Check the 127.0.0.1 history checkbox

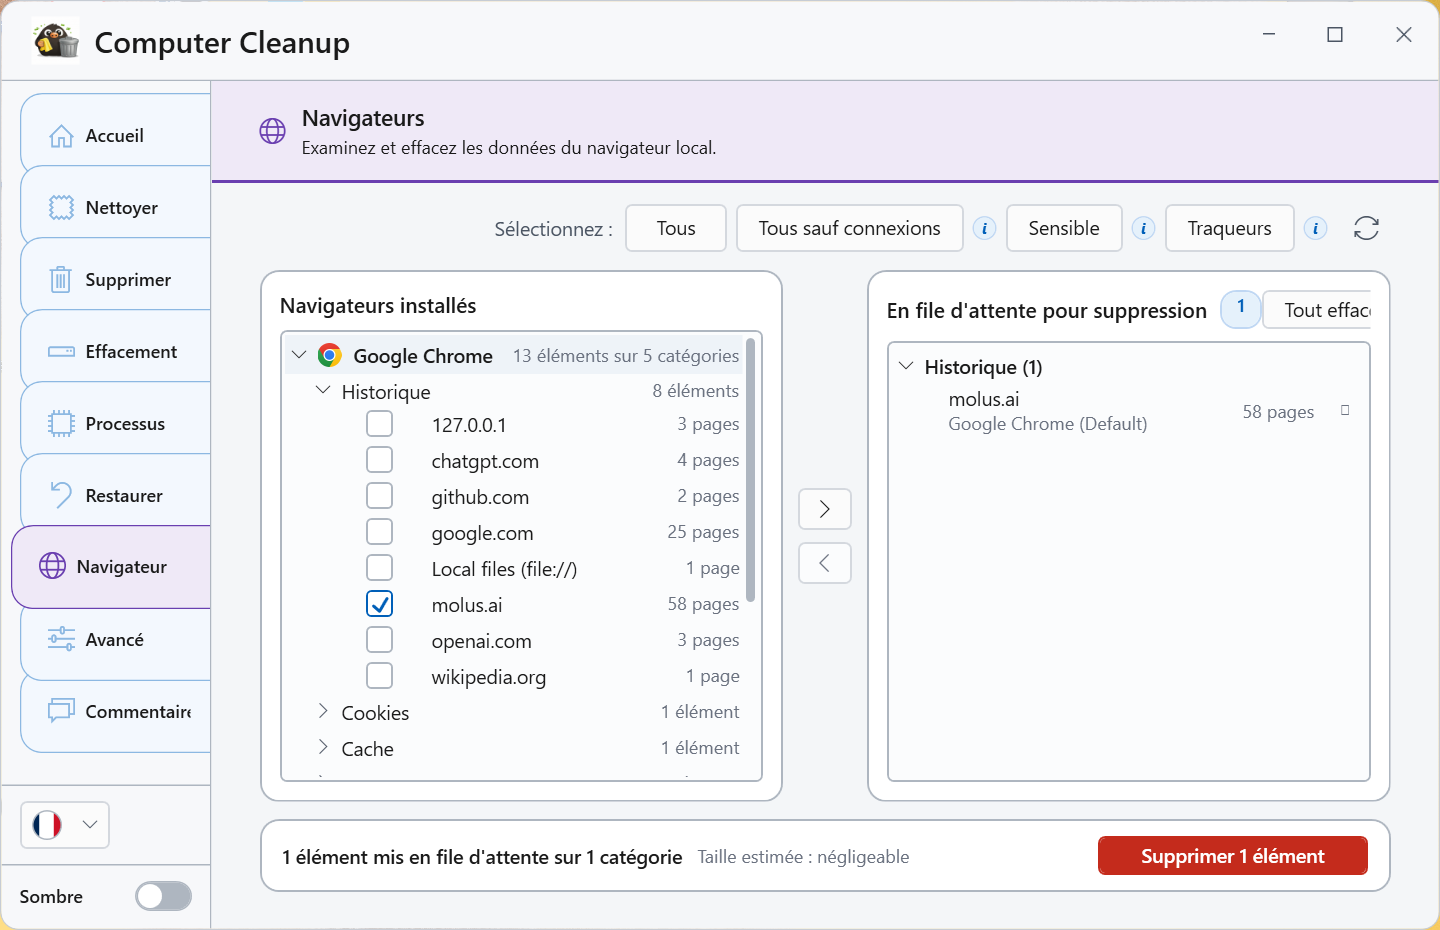pos(379,424)
